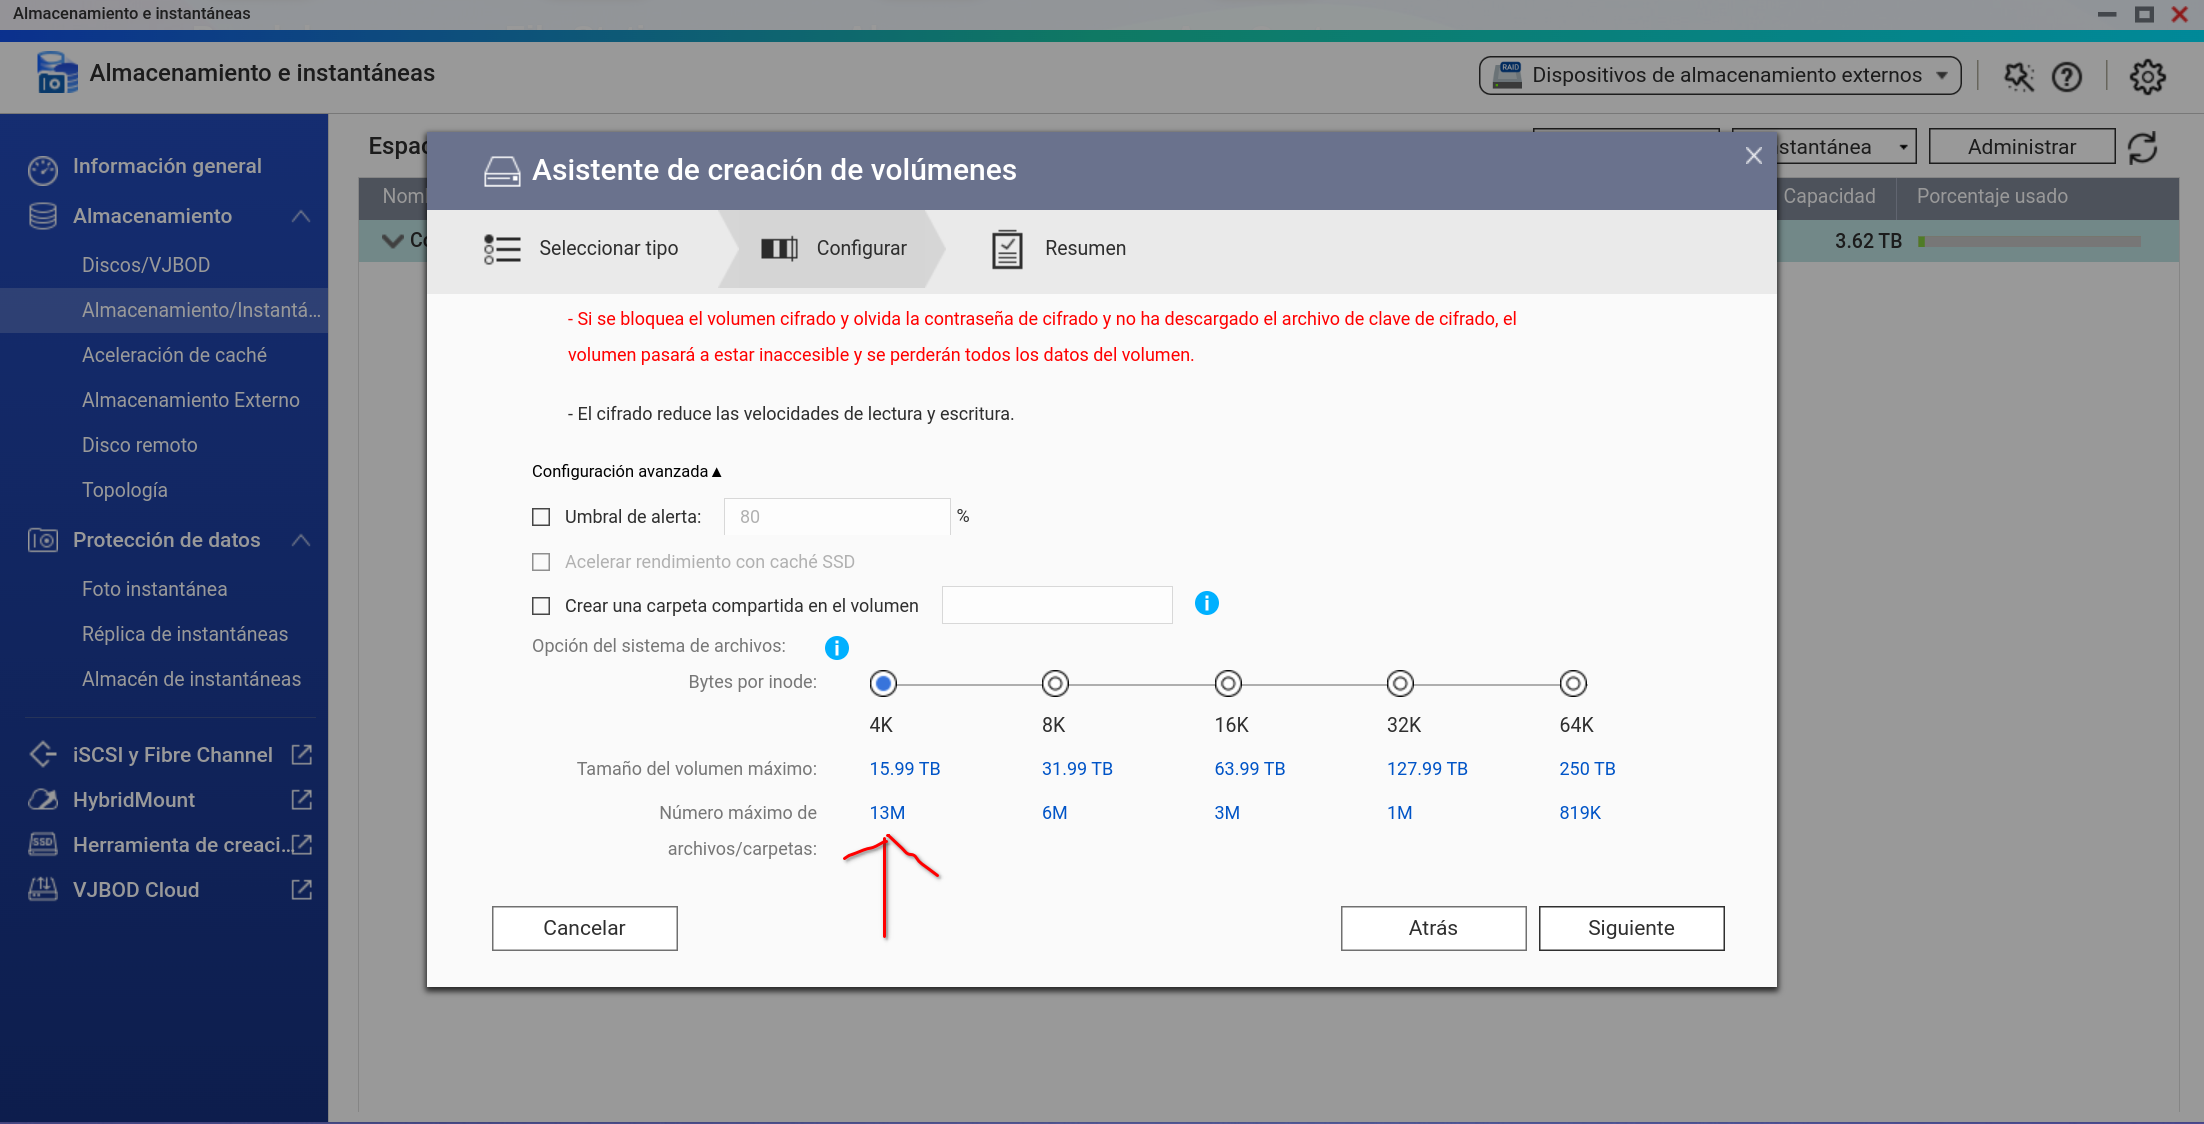Collapse the Protección de datos sidebar group

coord(301,540)
